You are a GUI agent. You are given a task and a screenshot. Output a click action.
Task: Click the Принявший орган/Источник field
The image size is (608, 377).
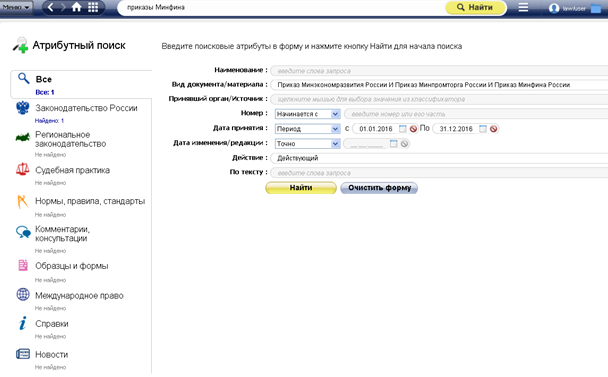(439, 99)
